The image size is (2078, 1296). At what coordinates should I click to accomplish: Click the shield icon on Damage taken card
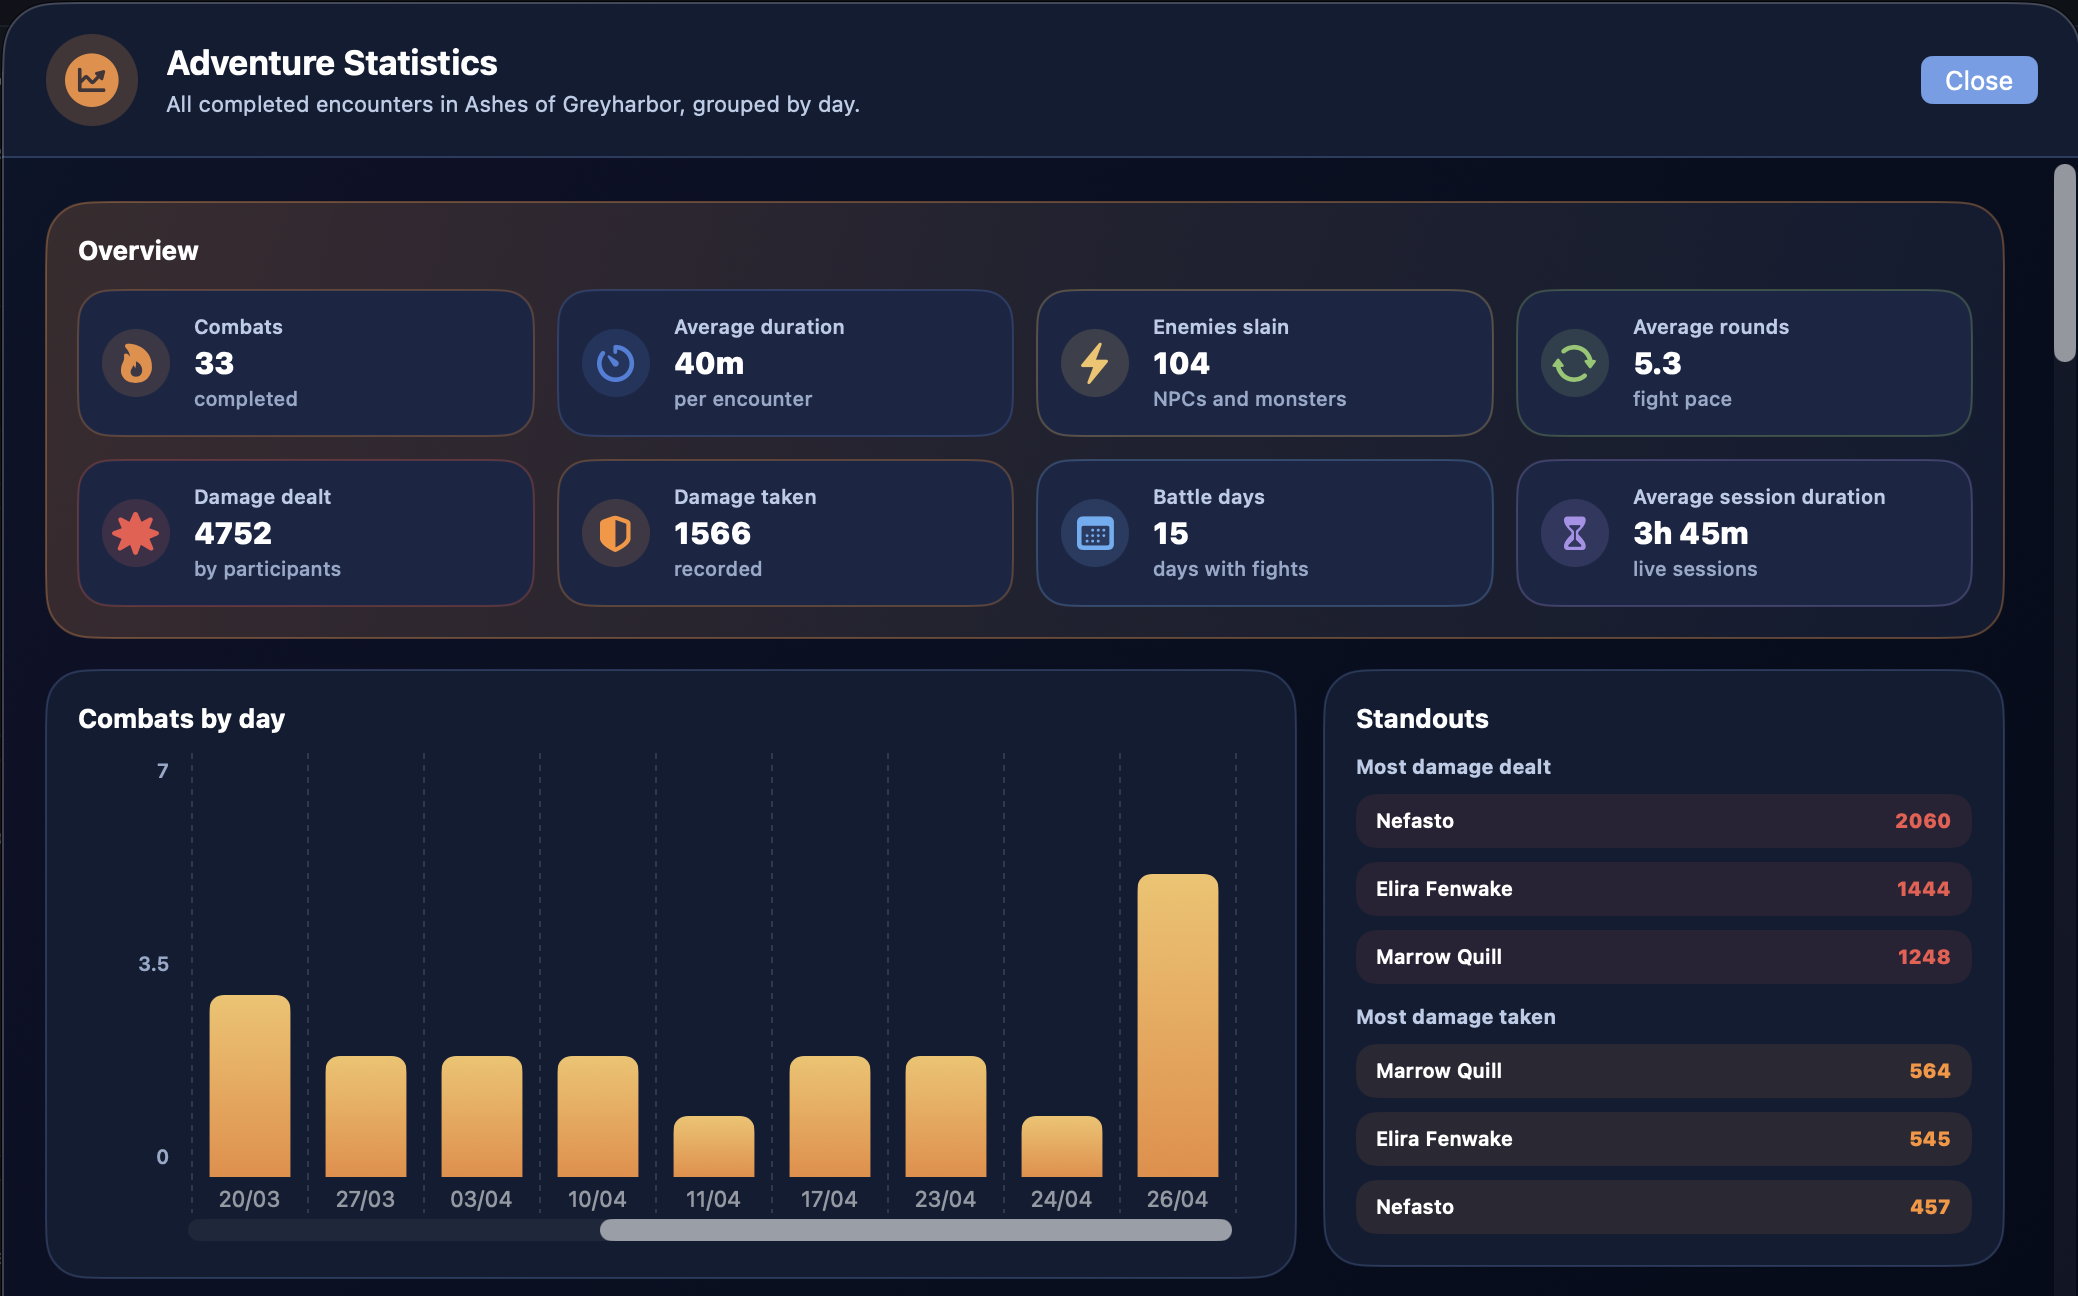click(615, 533)
